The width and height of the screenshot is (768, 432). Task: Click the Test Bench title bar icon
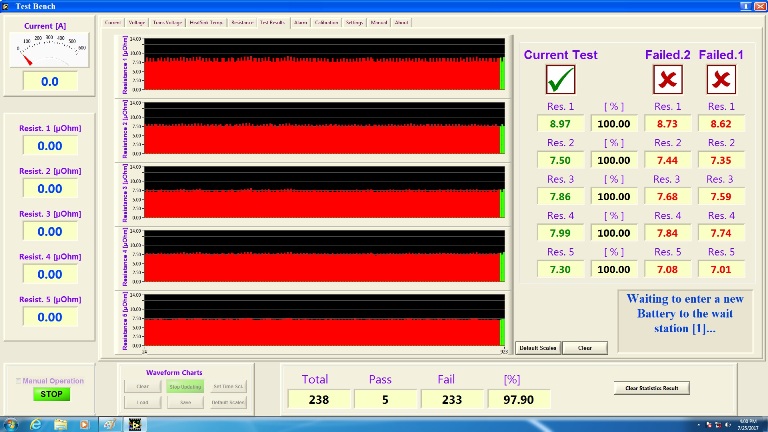[6, 6]
